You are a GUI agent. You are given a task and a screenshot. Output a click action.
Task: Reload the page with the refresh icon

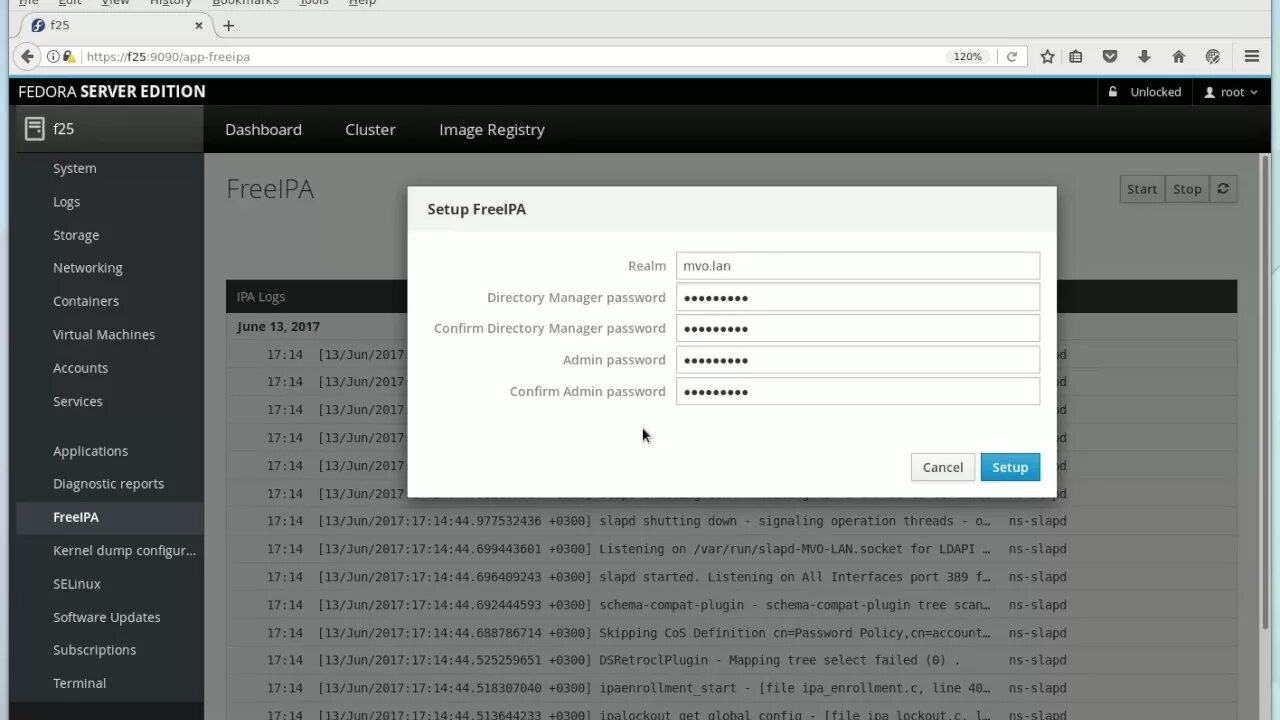(1012, 57)
